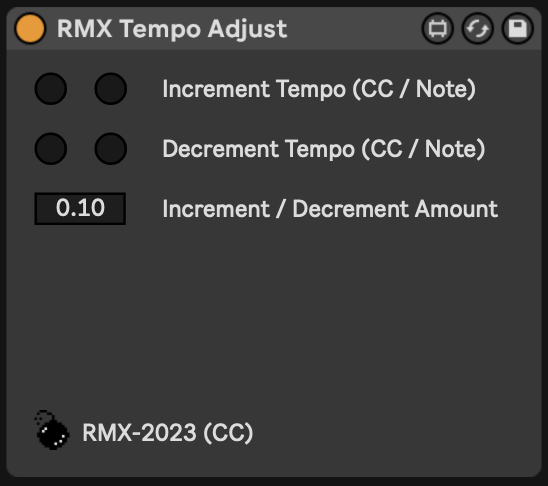Click the Increment / Decrement Amount label
Image resolution: width=548 pixels, height=486 pixels.
330,209
